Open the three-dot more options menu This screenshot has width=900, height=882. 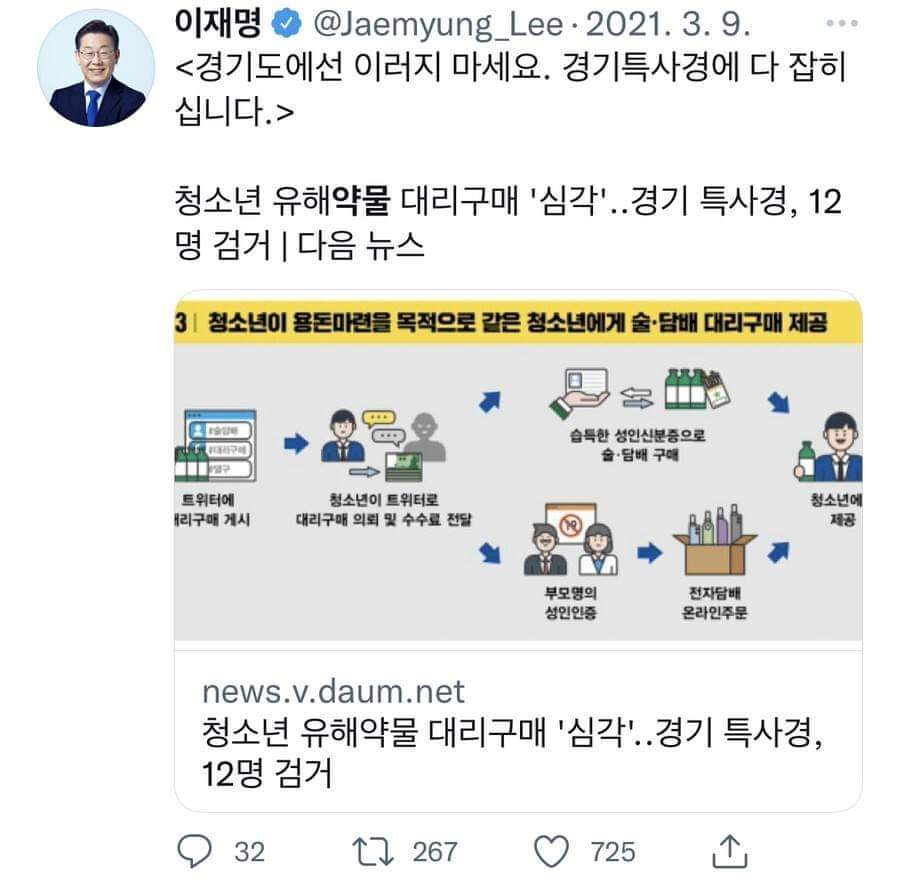point(842,23)
